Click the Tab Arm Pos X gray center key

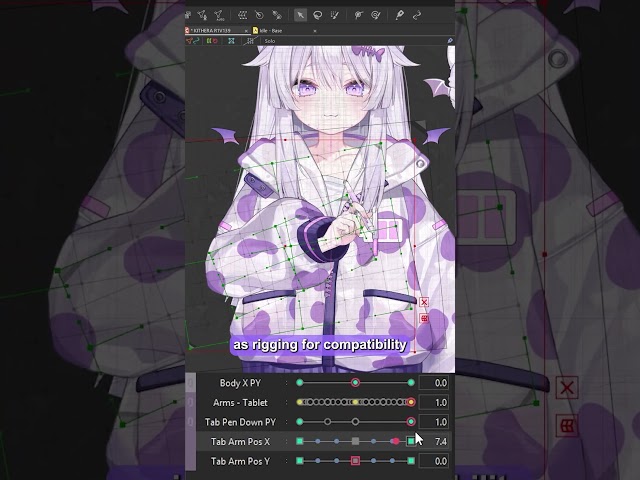coord(355,441)
